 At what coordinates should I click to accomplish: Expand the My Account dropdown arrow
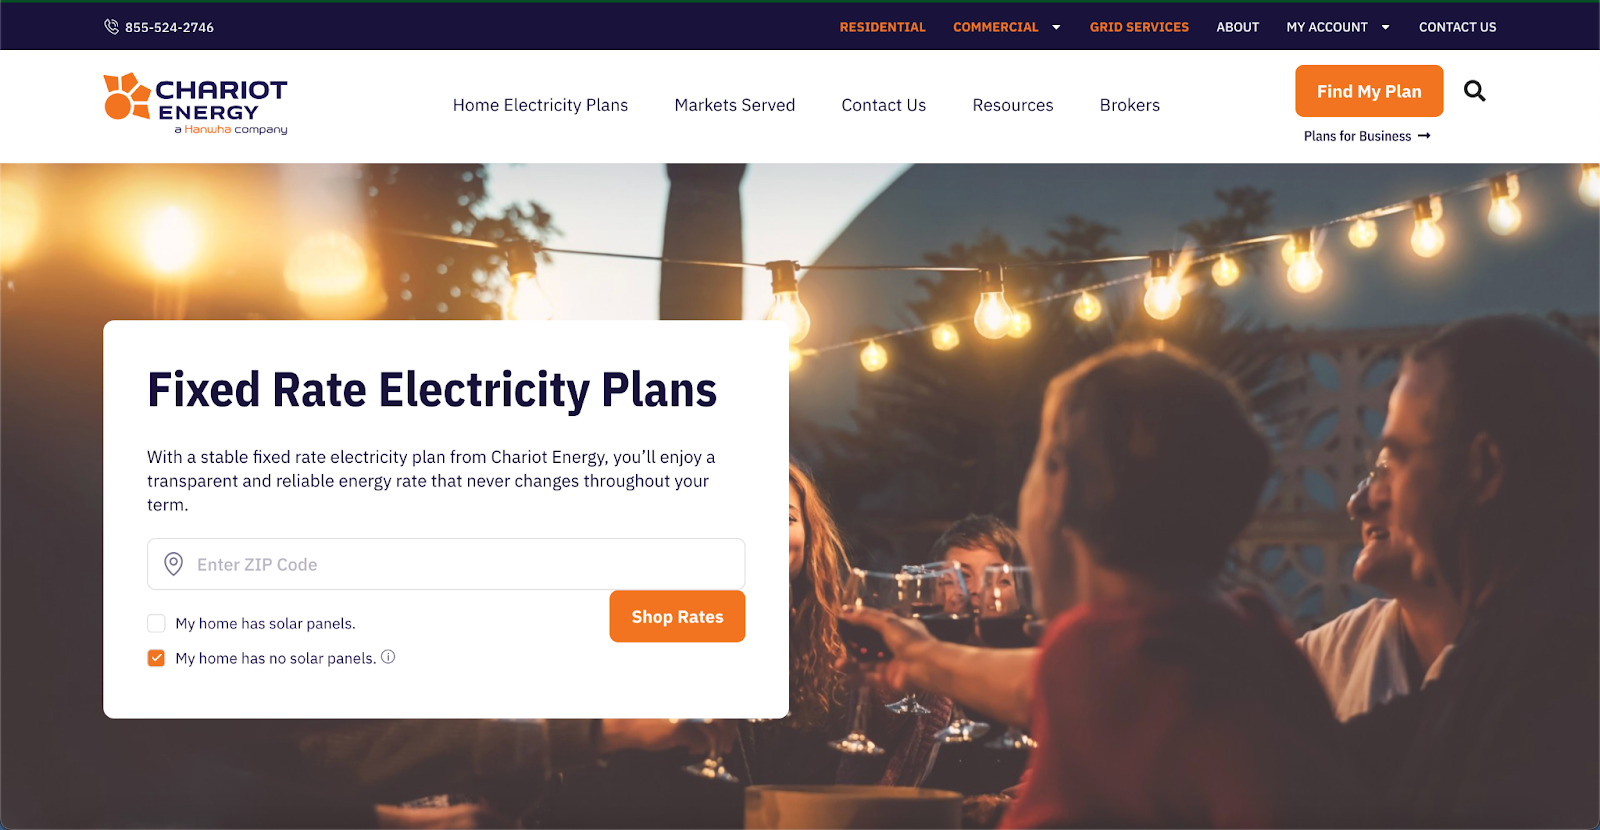[x=1385, y=27]
